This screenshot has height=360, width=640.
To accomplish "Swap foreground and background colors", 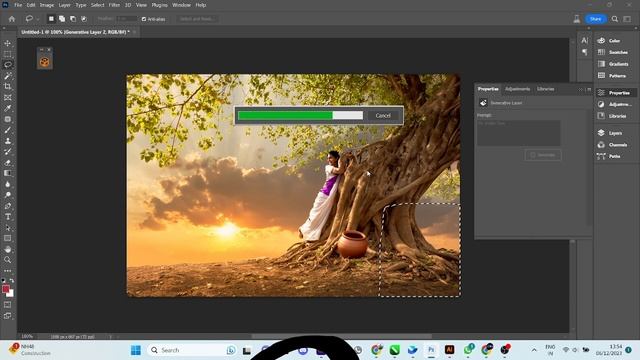I will click(x=12, y=281).
